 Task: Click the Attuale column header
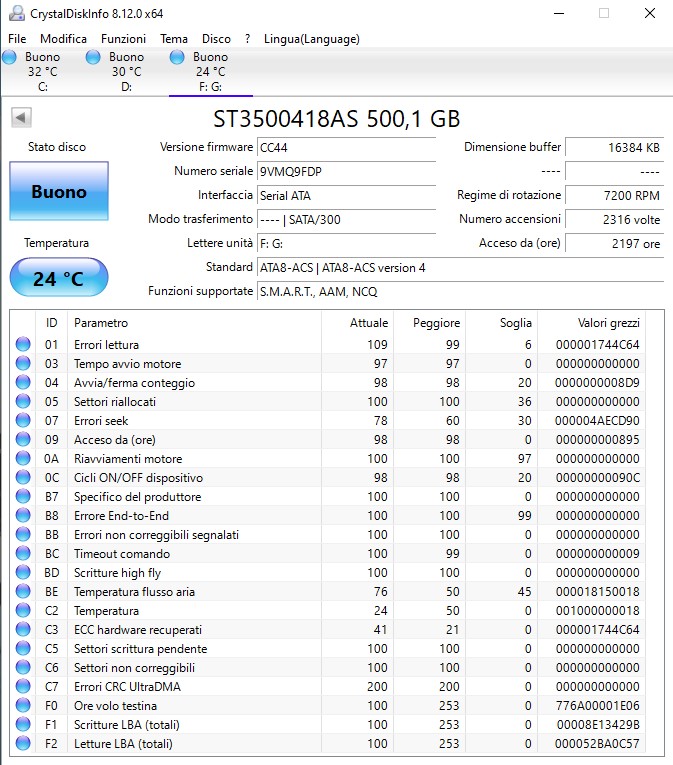pos(357,322)
